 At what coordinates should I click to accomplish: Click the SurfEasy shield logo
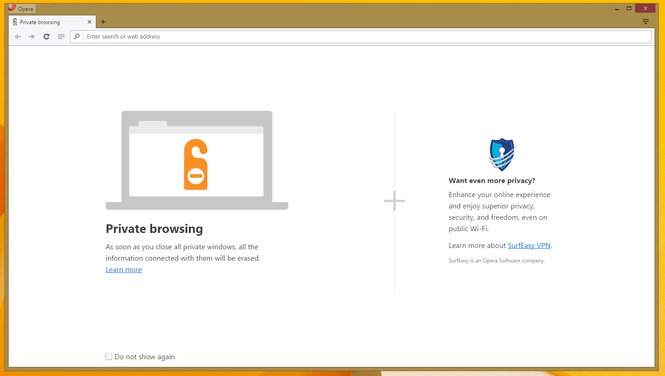tap(502, 154)
